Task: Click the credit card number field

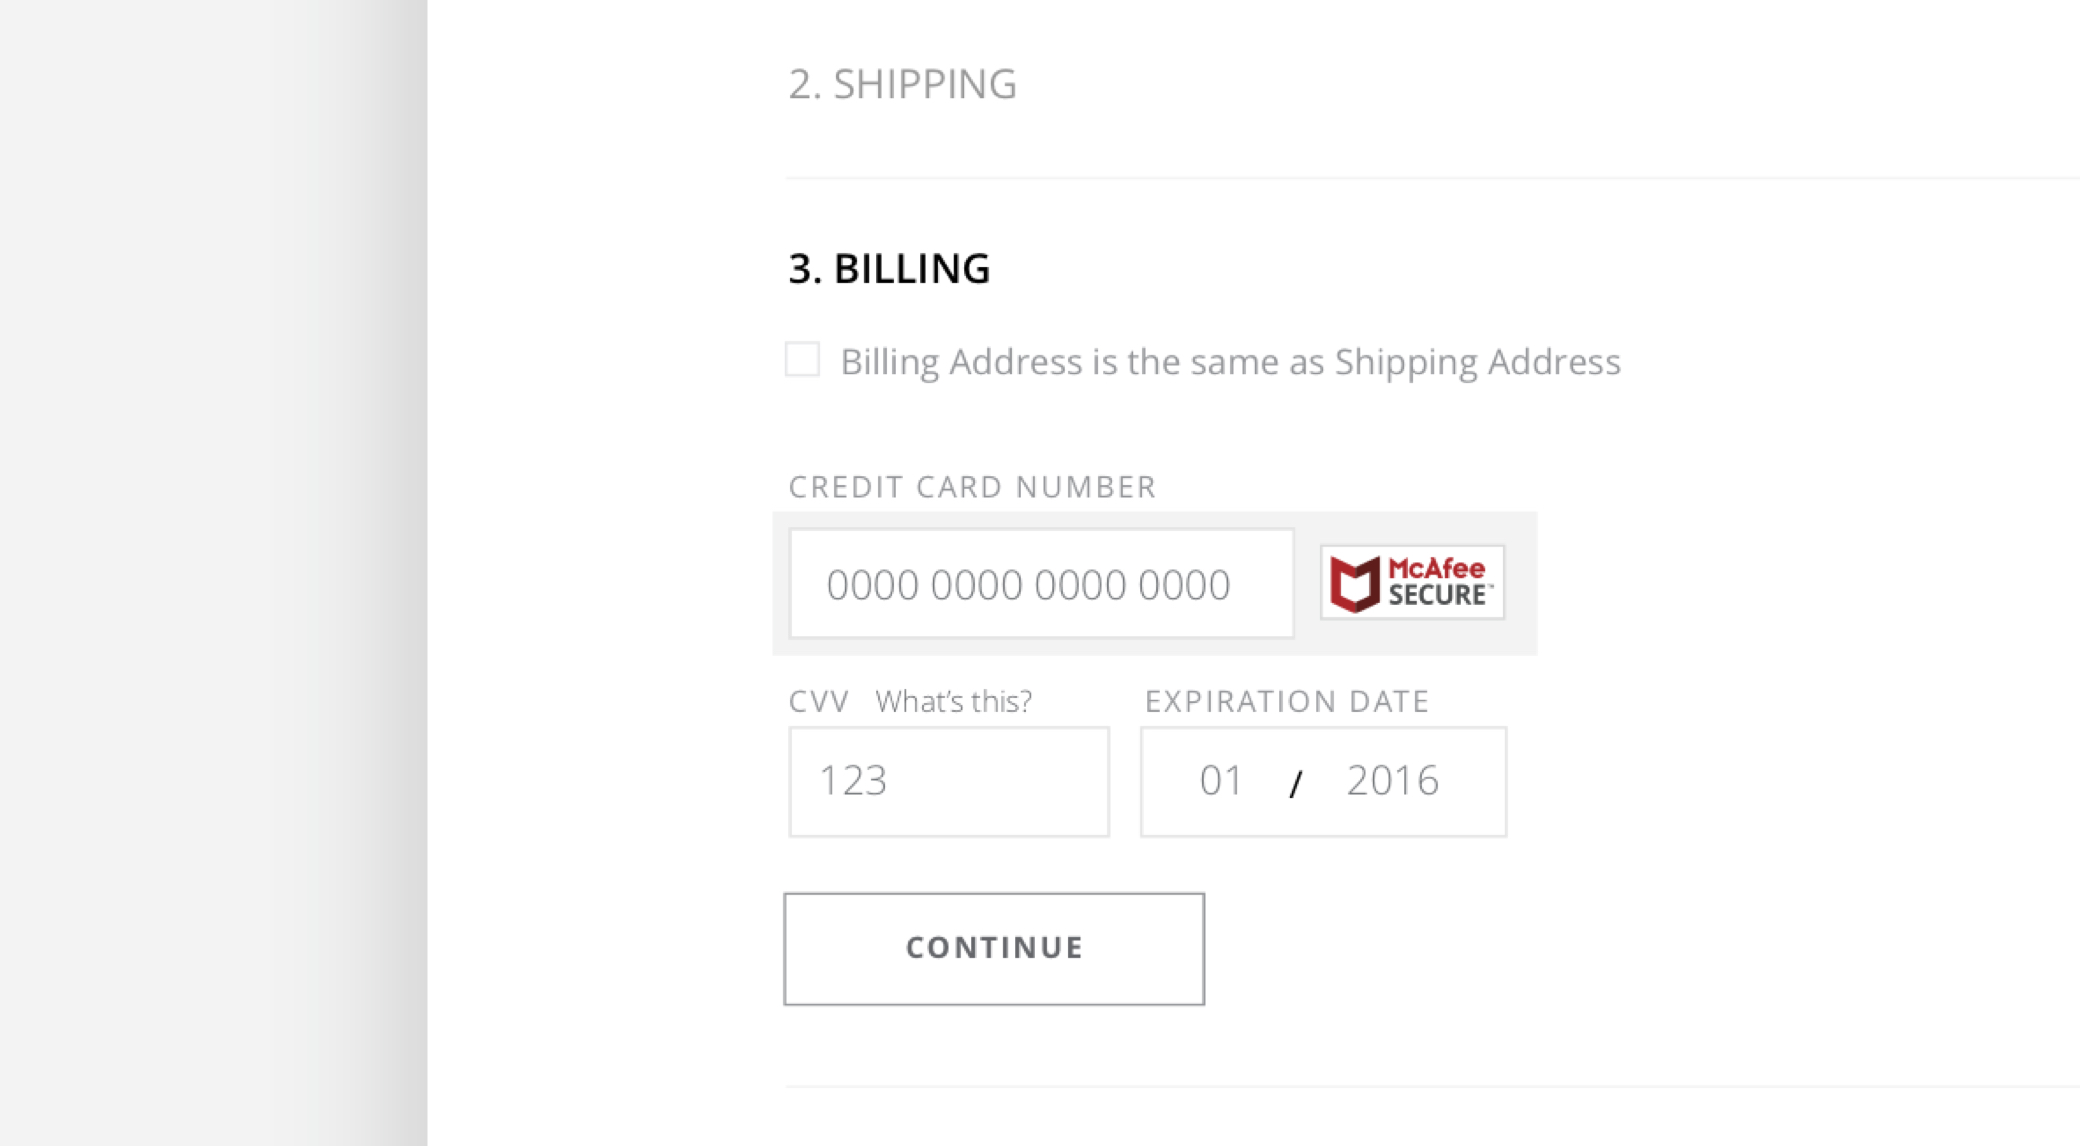Action: tap(1041, 583)
